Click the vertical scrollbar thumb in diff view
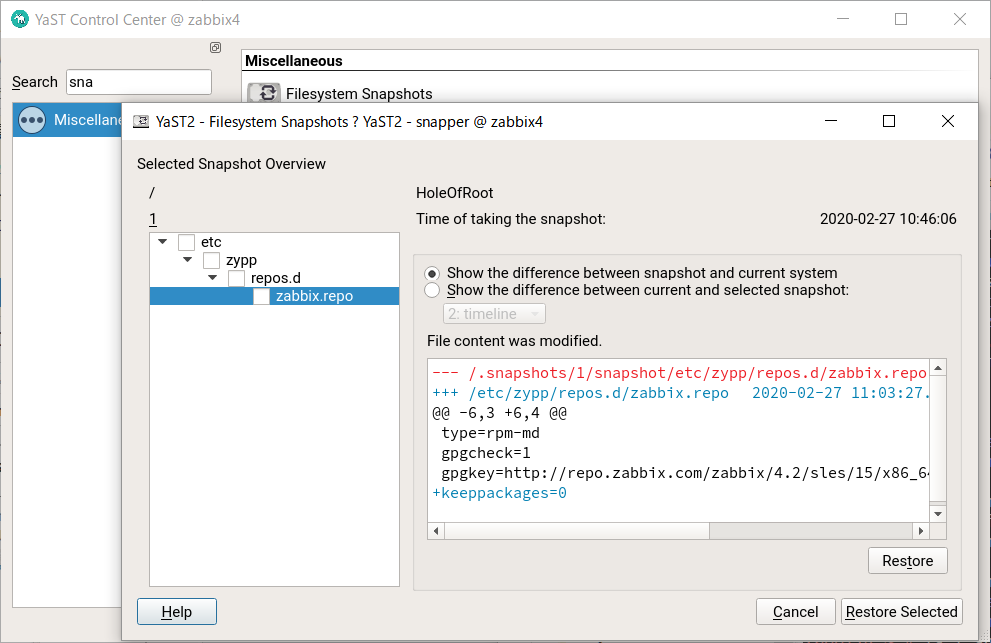Image resolution: width=991 pixels, height=643 pixels. (938, 439)
